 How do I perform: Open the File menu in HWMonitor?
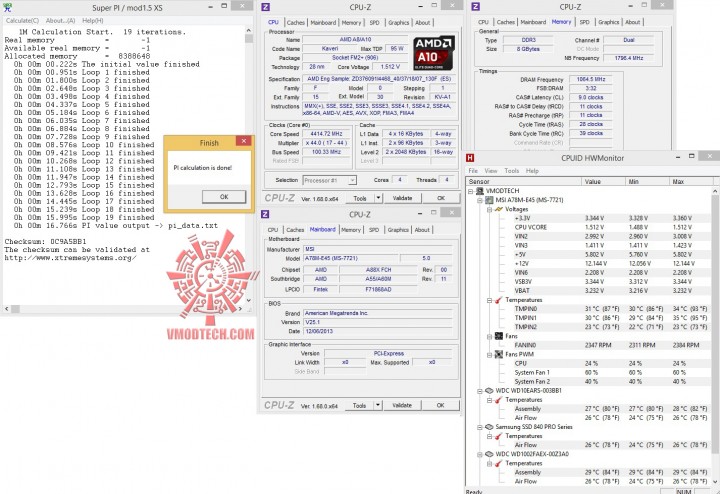(x=473, y=171)
